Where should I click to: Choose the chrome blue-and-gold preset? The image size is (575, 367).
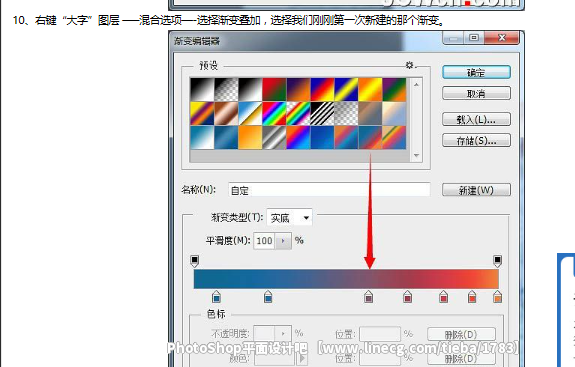(250, 113)
